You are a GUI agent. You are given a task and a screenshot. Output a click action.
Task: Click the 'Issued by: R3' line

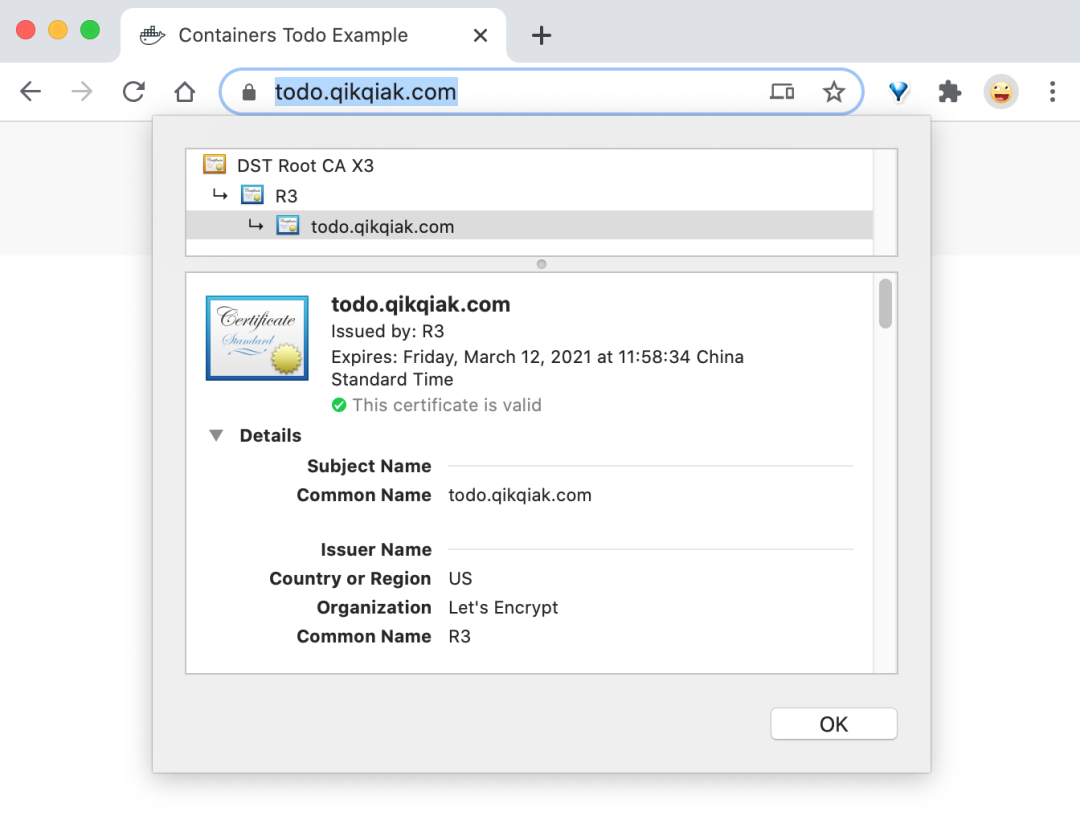click(x=388, y=331)
